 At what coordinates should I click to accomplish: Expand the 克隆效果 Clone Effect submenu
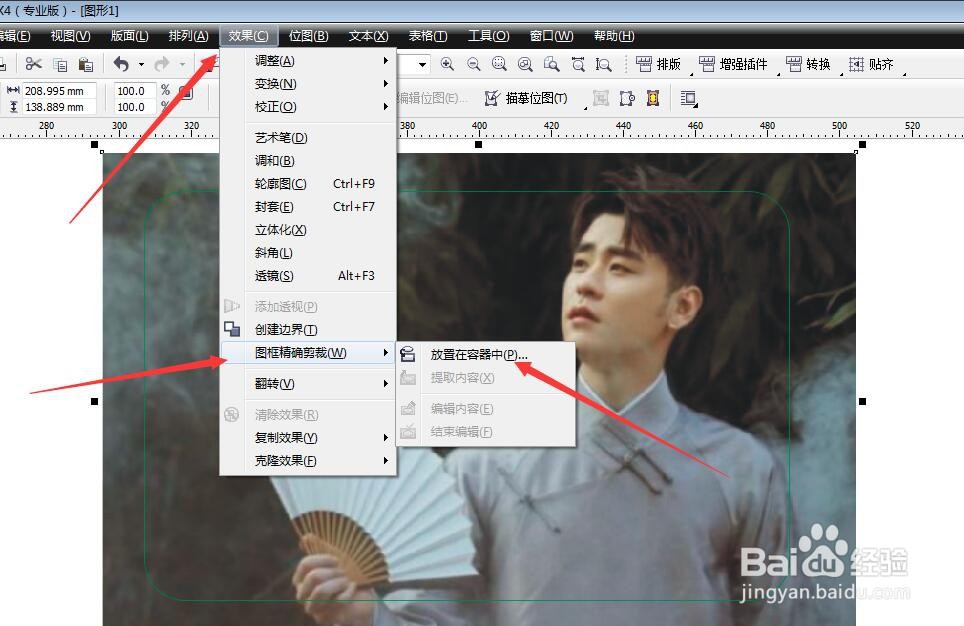(307, 461)
